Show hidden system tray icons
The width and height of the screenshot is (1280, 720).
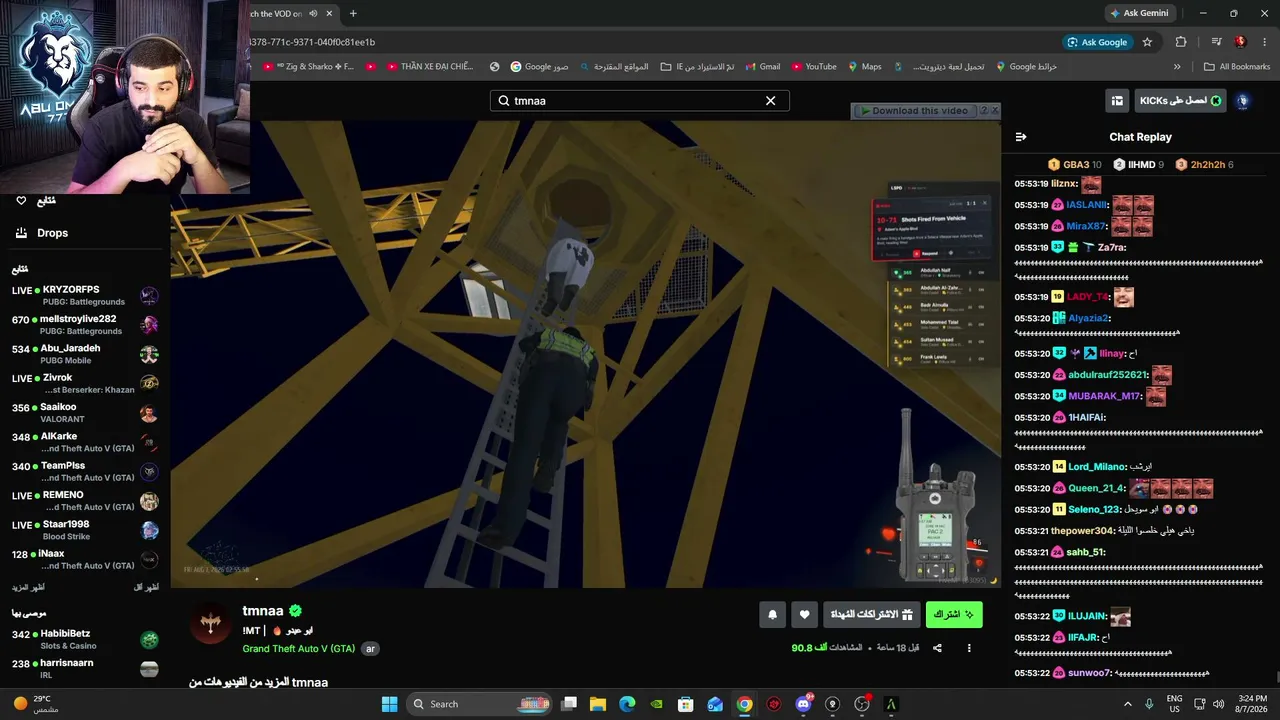[1128, 704]
